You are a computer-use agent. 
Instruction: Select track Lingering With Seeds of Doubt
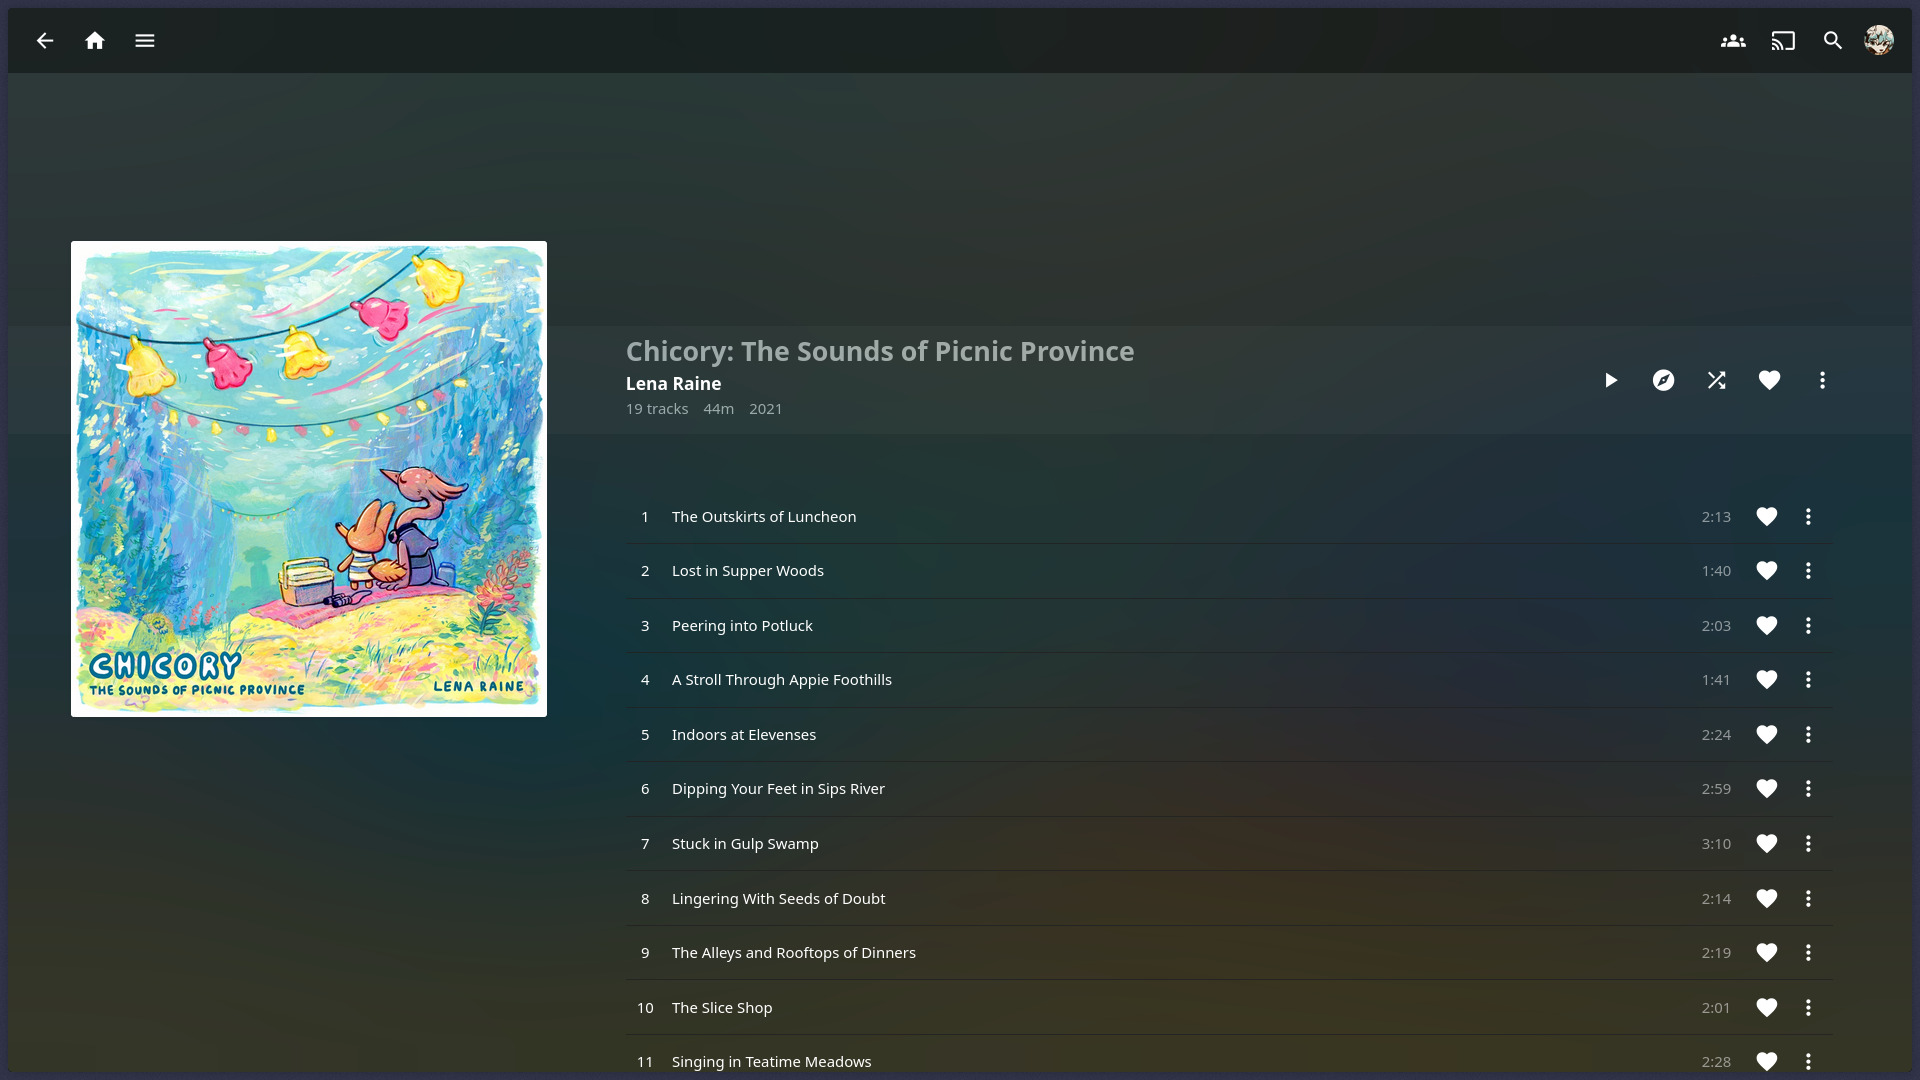pyautogui.click(x=1229, y=899)
